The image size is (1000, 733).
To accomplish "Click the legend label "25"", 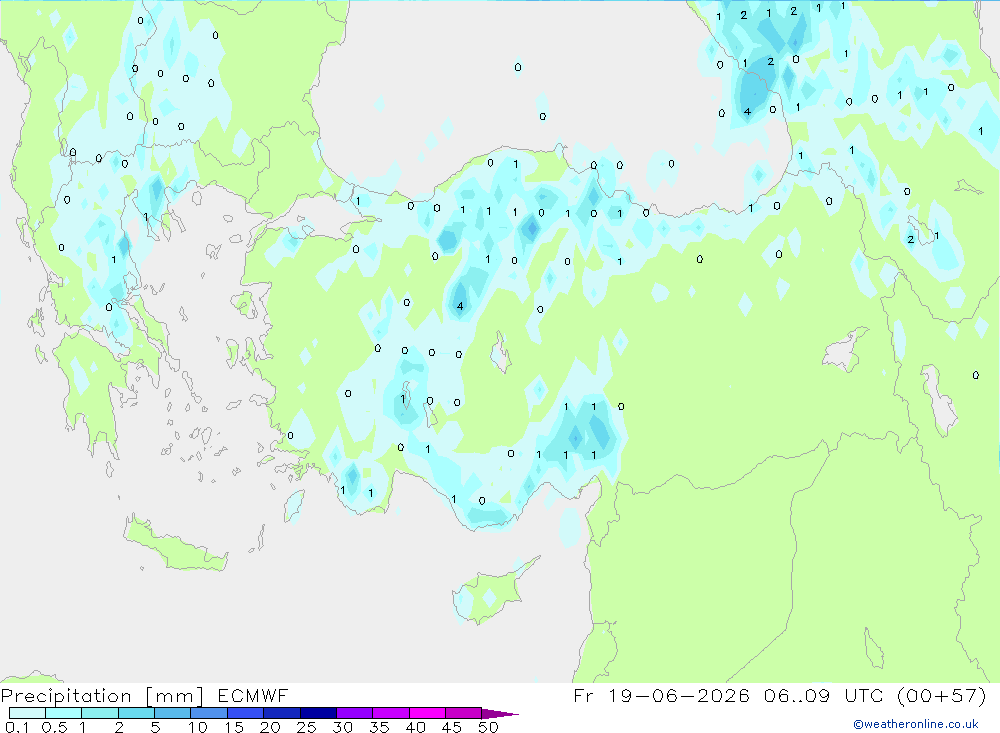I will coord(307,727).
